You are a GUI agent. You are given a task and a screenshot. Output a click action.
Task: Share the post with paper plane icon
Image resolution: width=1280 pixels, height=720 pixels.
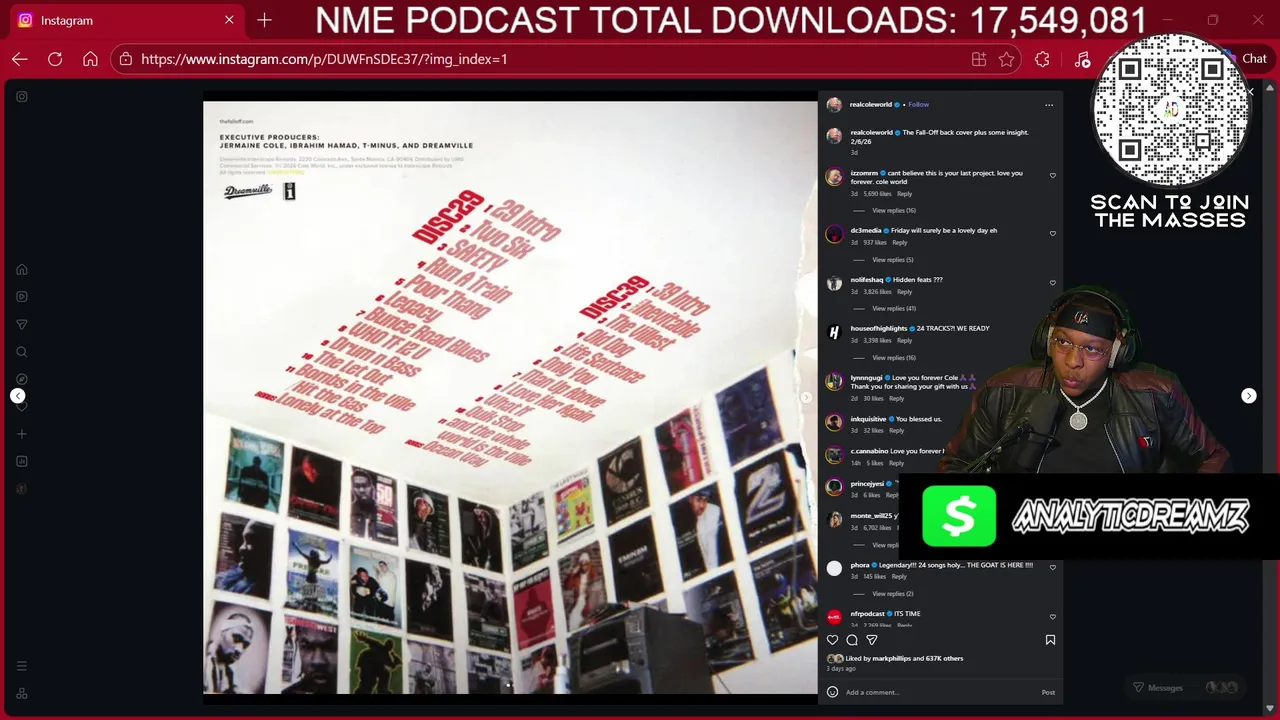872,640
